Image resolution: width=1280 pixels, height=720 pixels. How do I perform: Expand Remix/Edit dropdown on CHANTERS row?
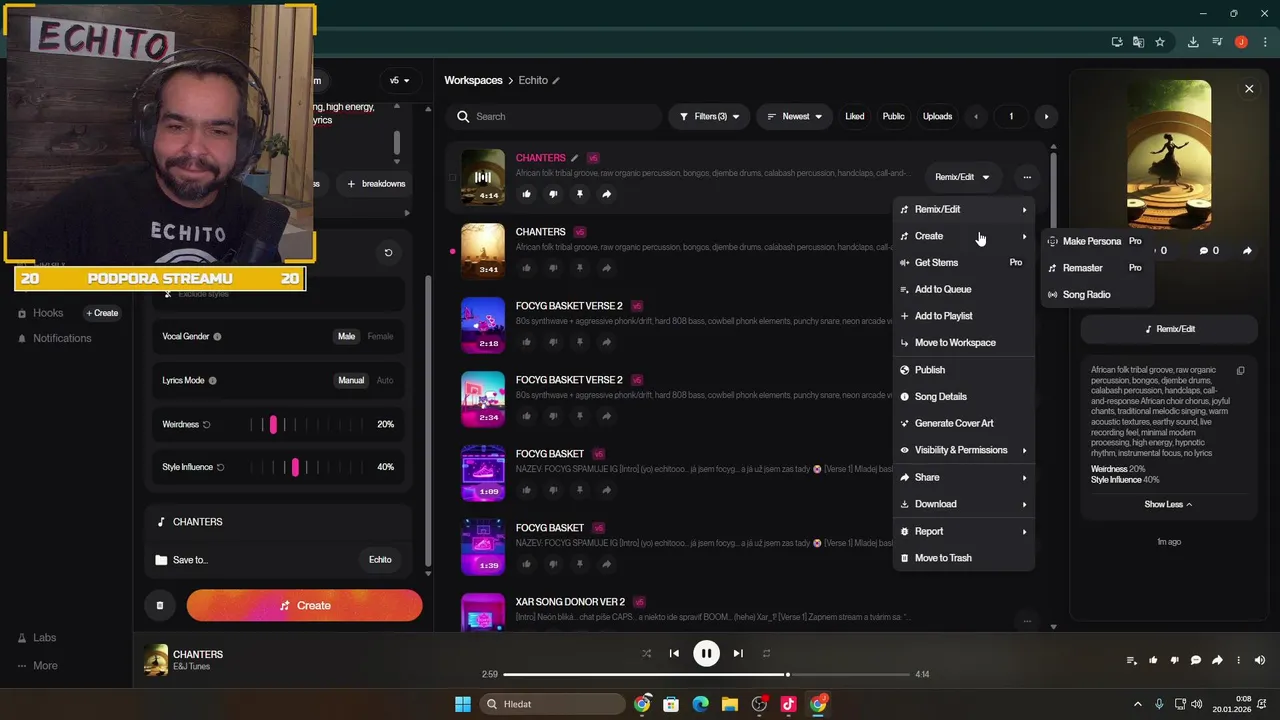pyautogui.click(x=962, y=177)
